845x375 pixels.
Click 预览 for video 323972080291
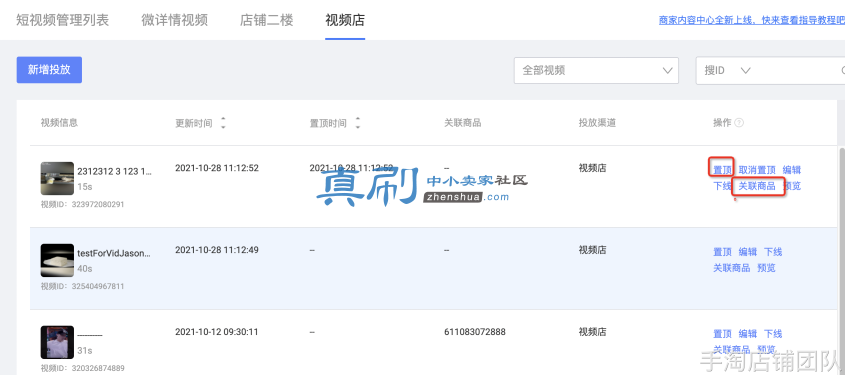coord(792,186)
